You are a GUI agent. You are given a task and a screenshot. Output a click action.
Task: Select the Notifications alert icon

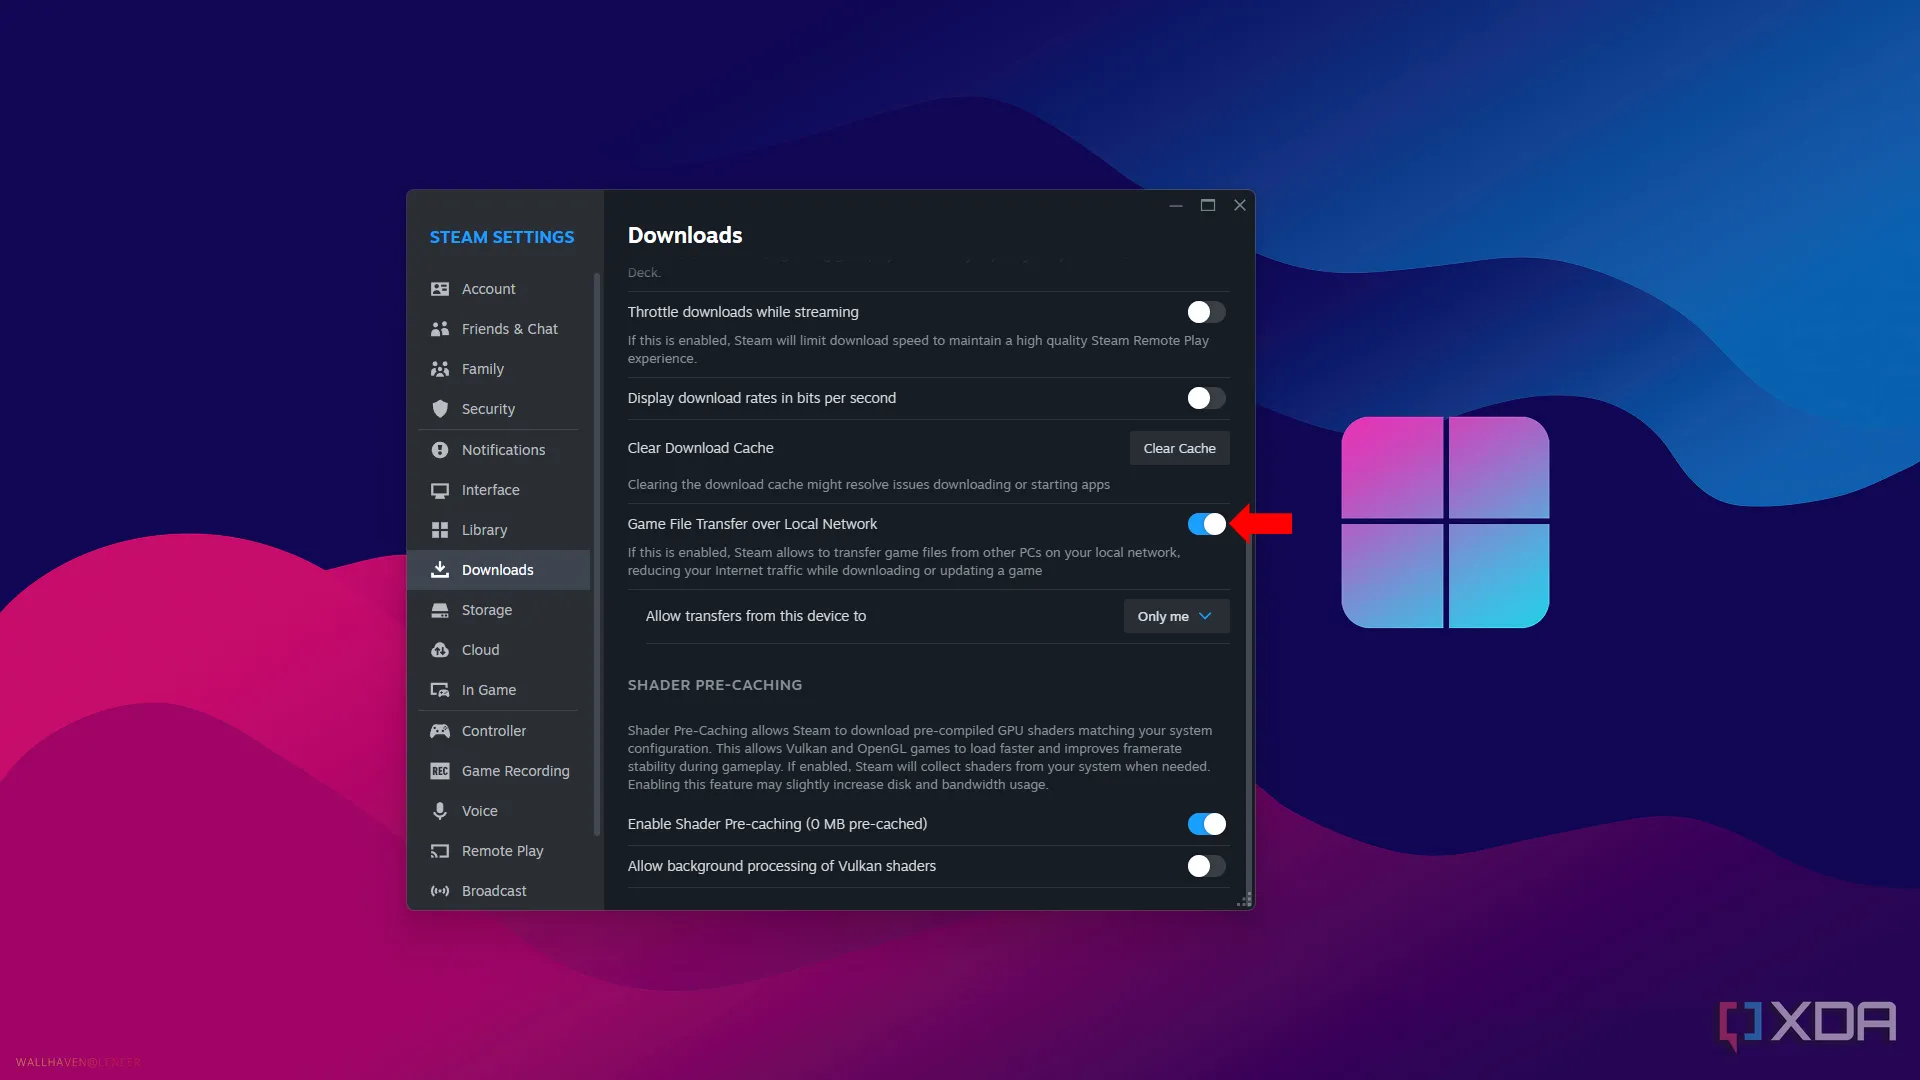point(439,450)
